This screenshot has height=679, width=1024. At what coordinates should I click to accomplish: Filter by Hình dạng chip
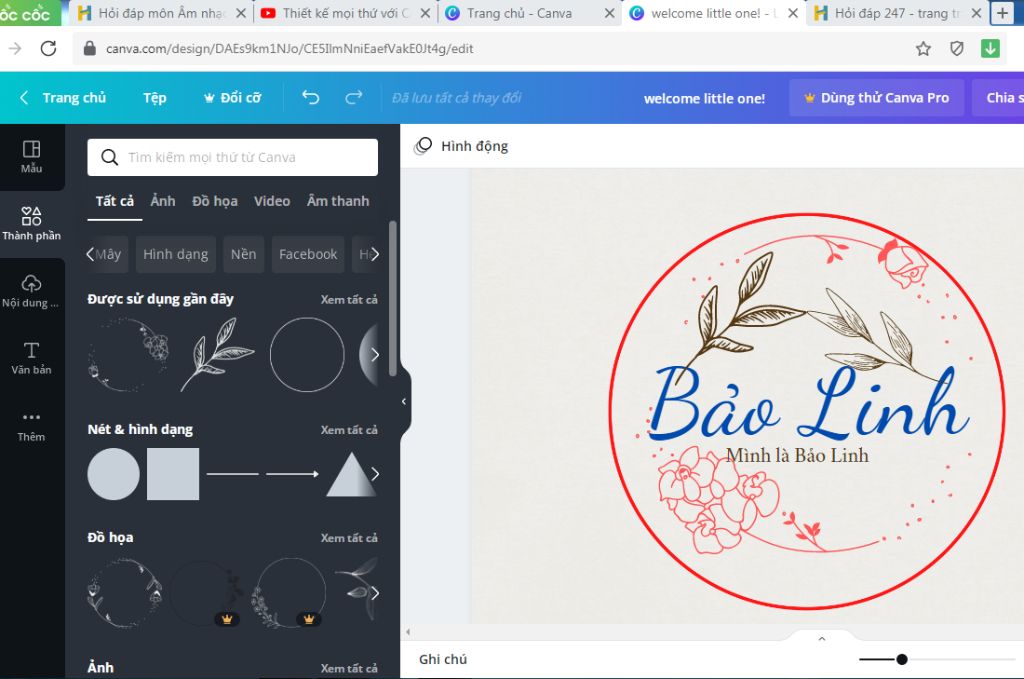pyautogui.click(x=176, y=254)
